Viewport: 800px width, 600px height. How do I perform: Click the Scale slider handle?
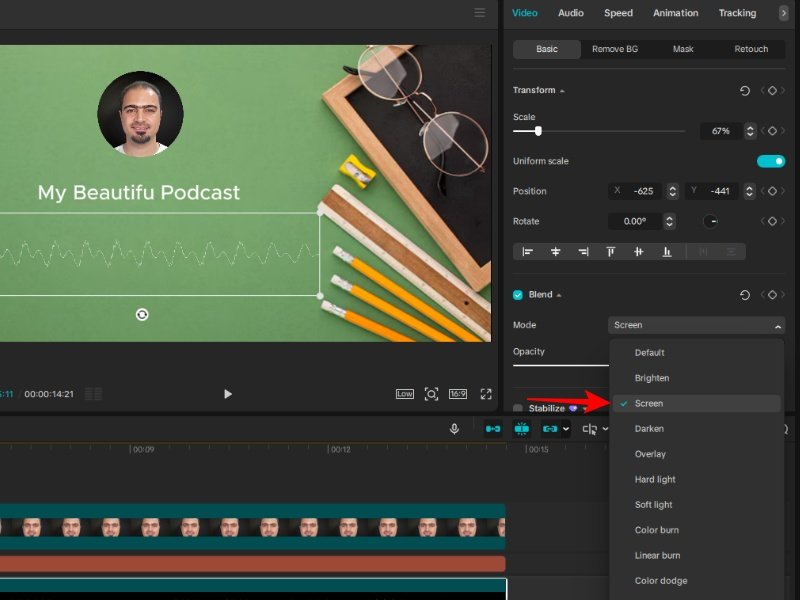point(538,131)
